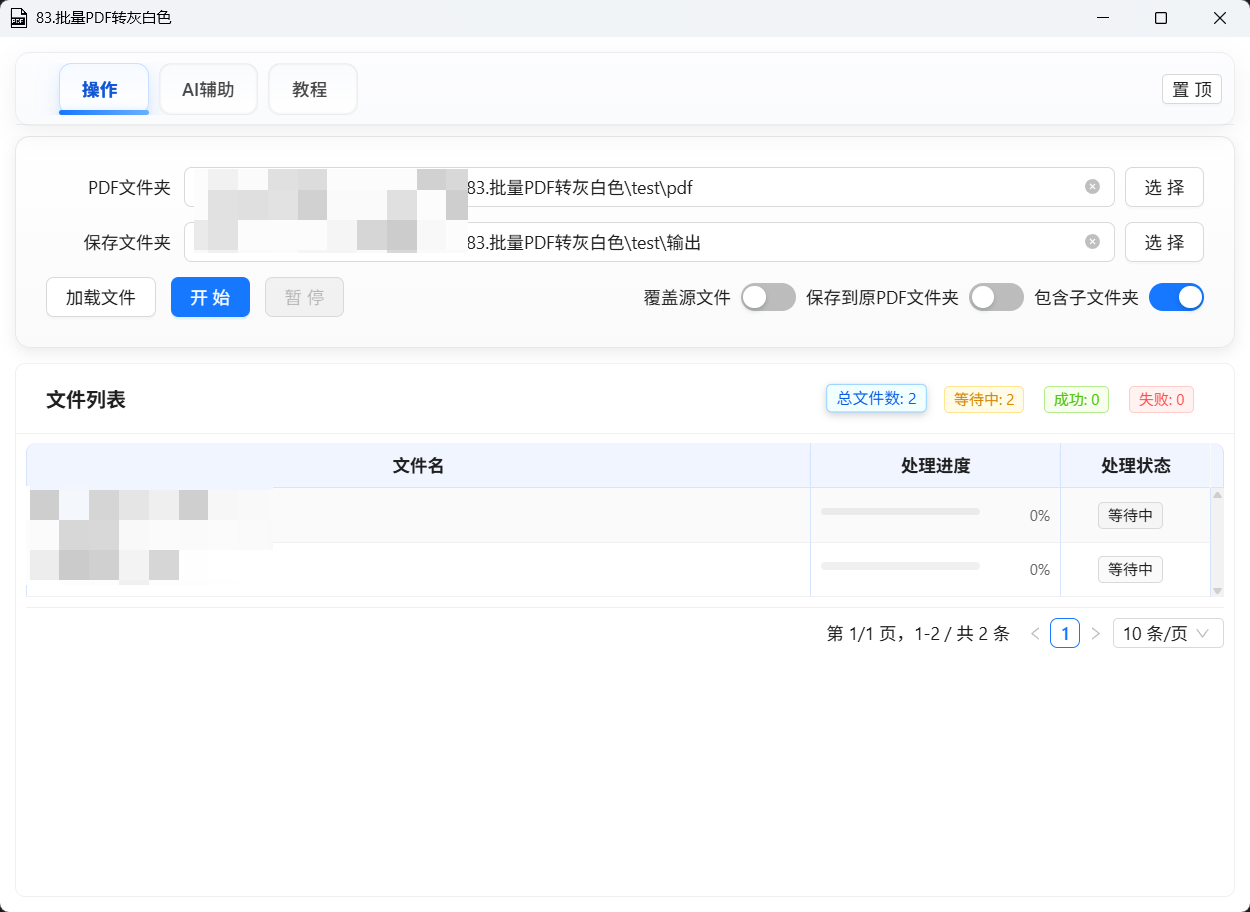Viewport: 1250px width, 912px height.
Task: Clear the 保存文件夹 path with the x icon
Action: 1091,242
